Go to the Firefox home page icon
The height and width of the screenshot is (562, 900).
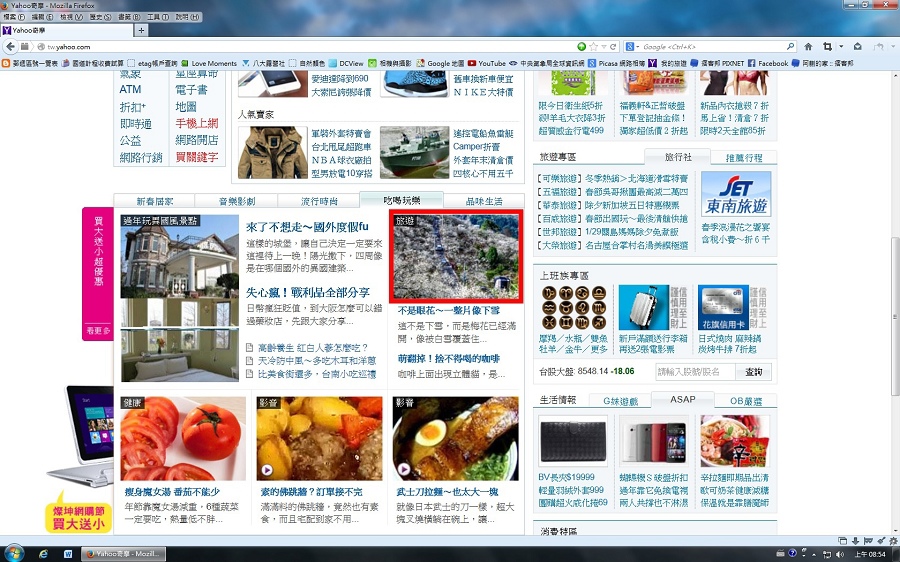[808, 46]
